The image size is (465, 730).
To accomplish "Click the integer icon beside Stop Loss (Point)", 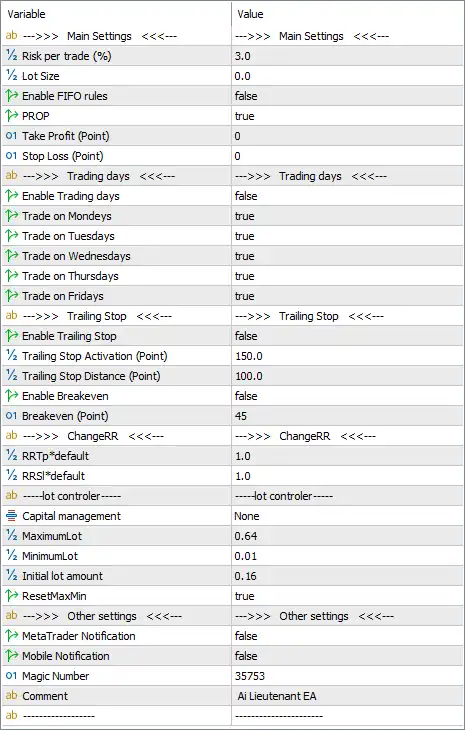I will pyautogui.click(x=11, y=156).
